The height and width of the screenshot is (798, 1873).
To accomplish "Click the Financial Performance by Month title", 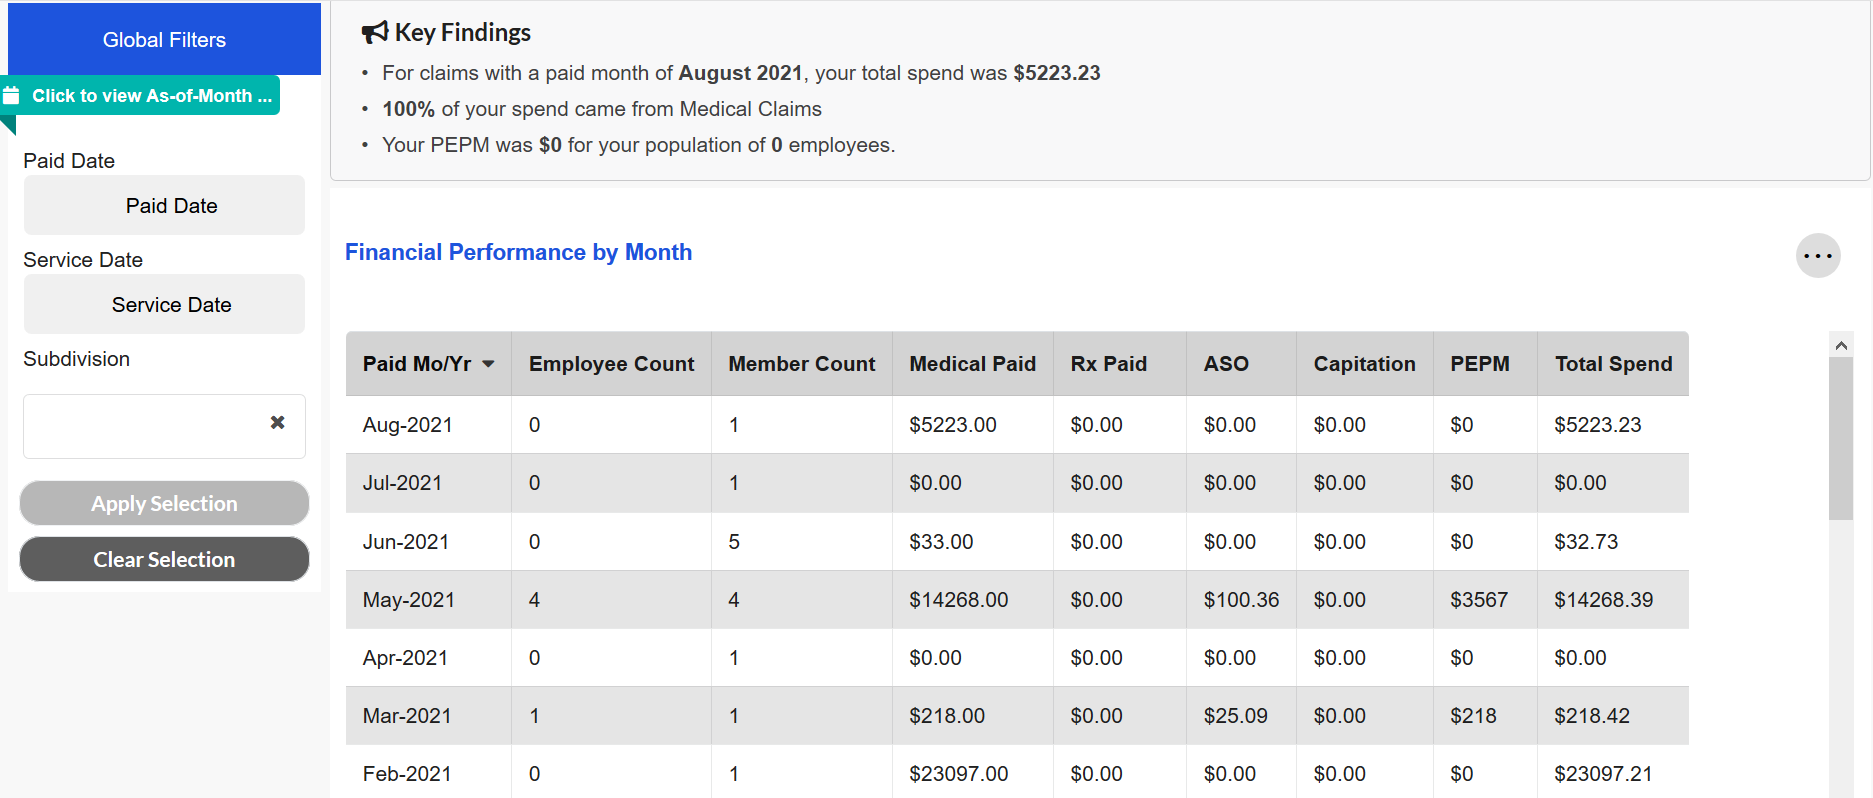I will 518,252.
